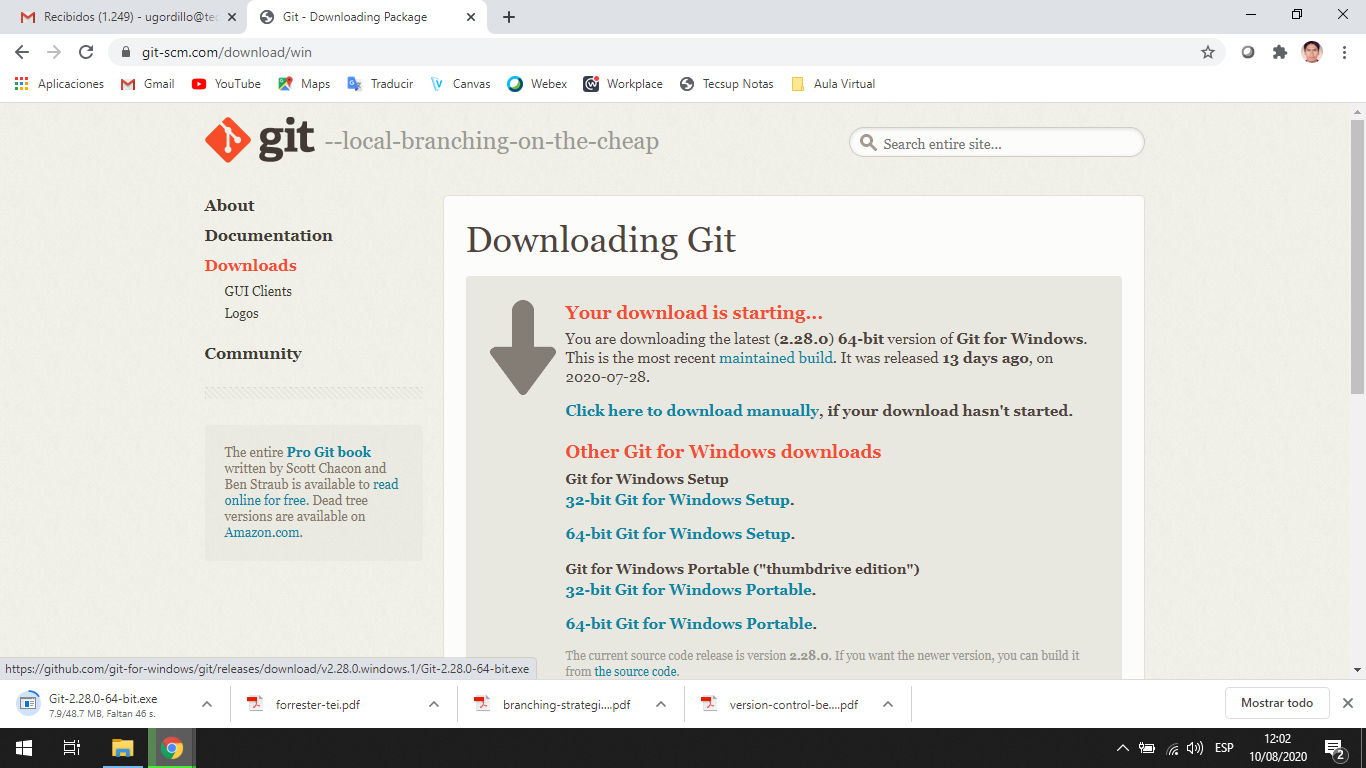Expand options for branching-strategi....pdf download
Viewport: 1366px width, 768px height.
pyautogui.click(x=661, y=704)
